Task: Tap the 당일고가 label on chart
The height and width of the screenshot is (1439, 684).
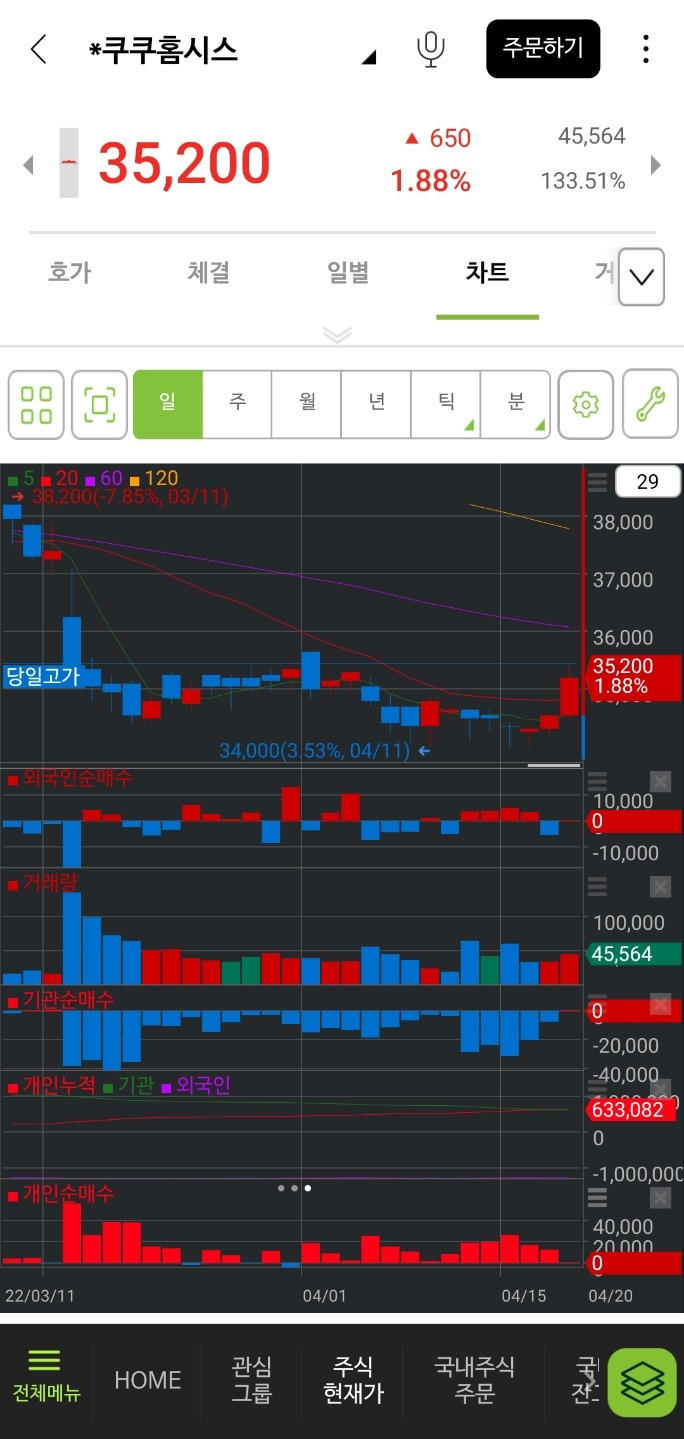Action: click(x=42, y=676)
